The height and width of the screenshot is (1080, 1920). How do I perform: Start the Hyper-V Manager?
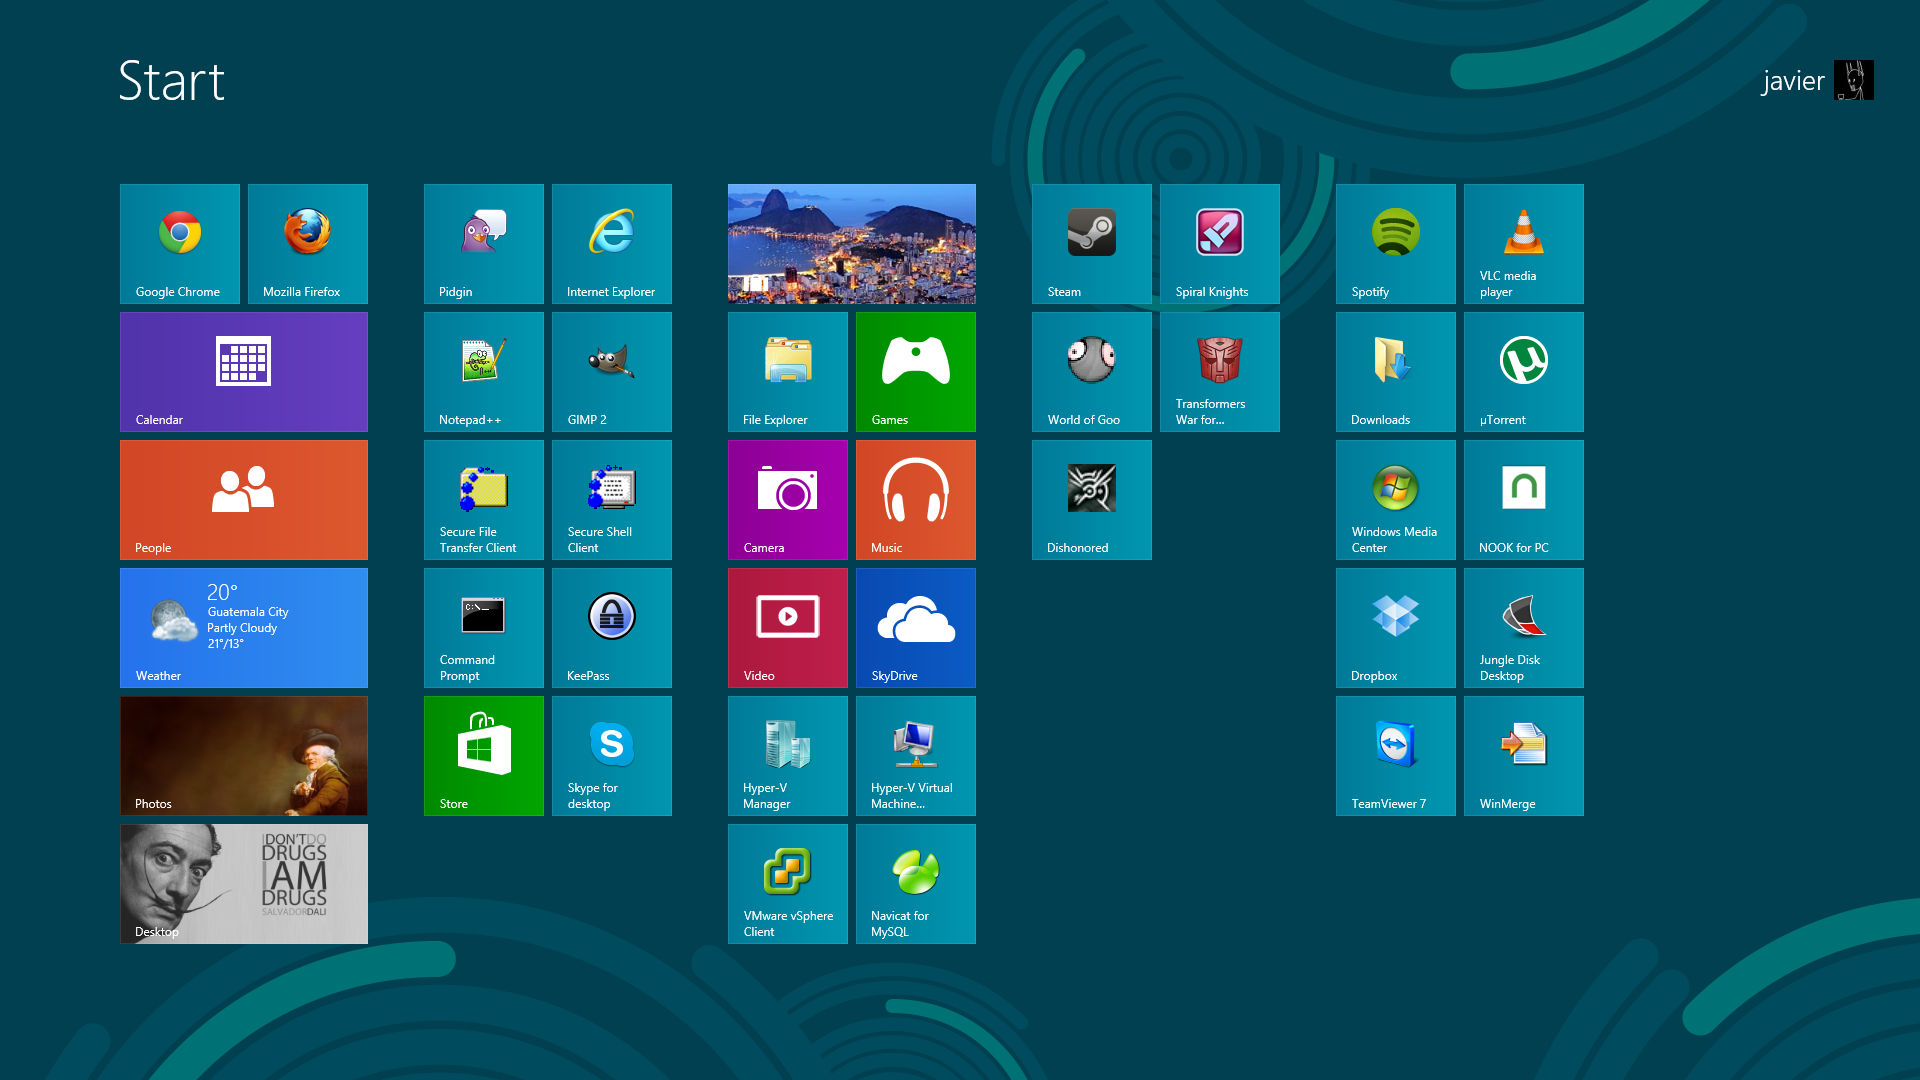pyautogui.click(x=787, y=755)
